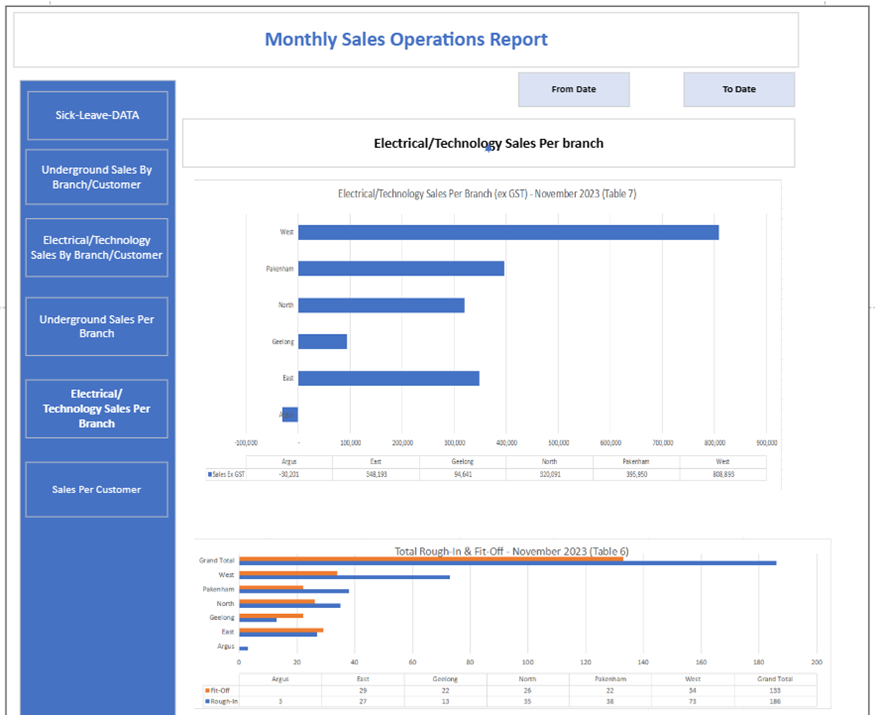Click the Electrical/Technology Sales Per branch heading box

(x=488, y=143)
